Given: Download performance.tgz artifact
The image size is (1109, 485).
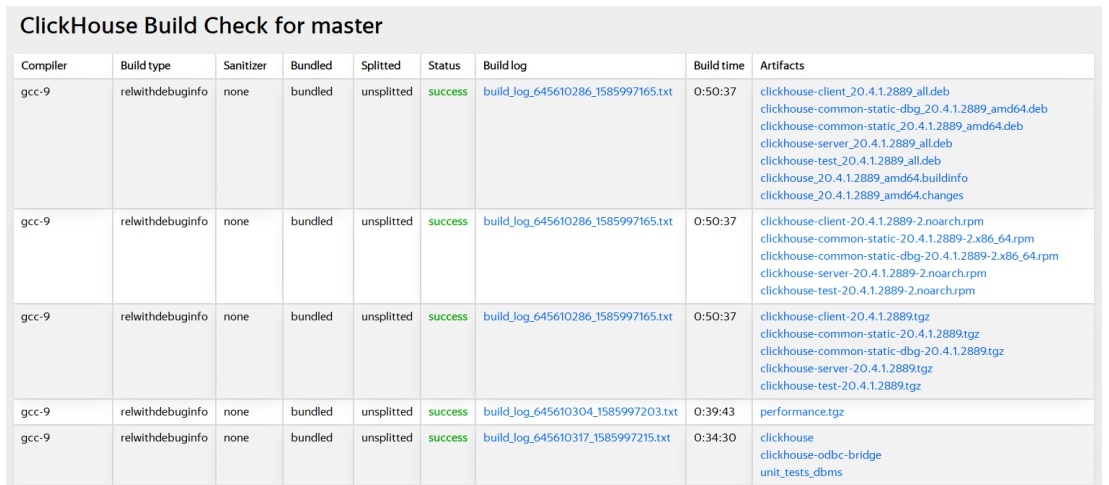Looking at the screenshot, I should pos(802,411).
